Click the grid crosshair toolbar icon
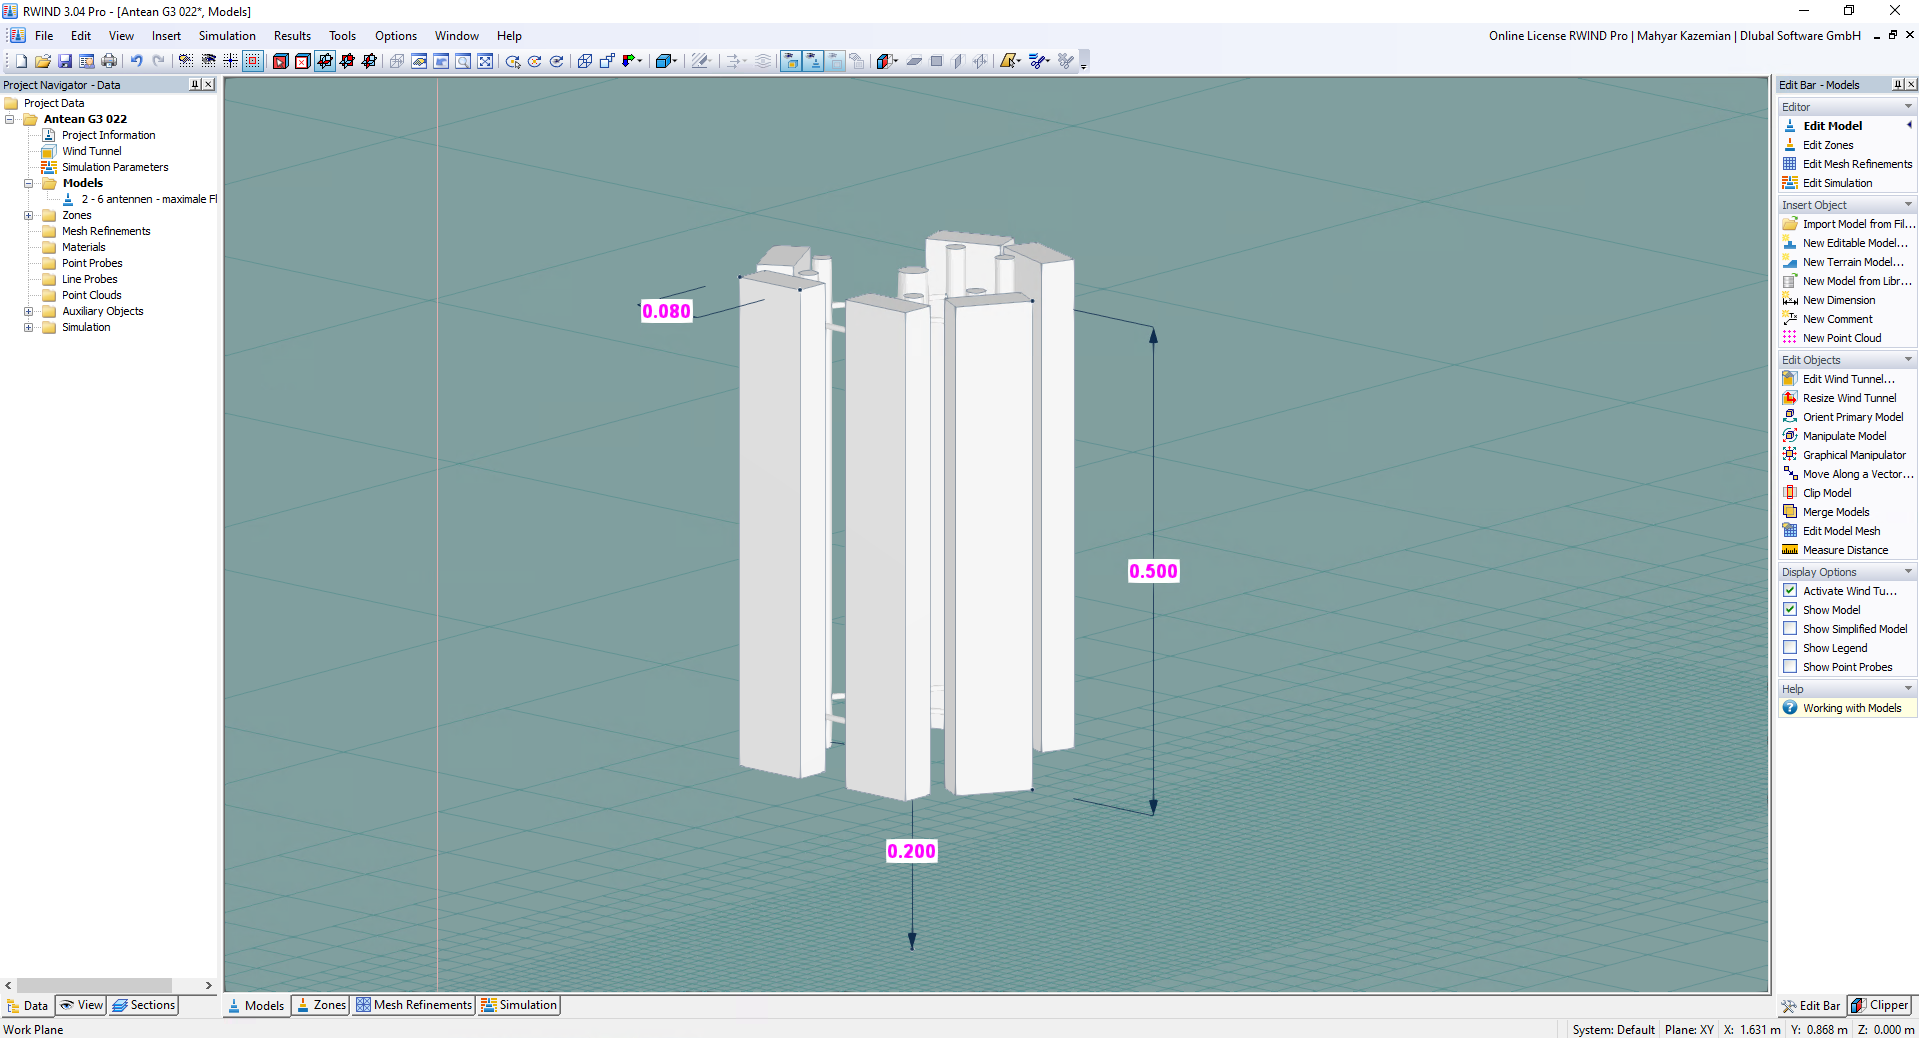1919x1038 pixels. (230, 61)
